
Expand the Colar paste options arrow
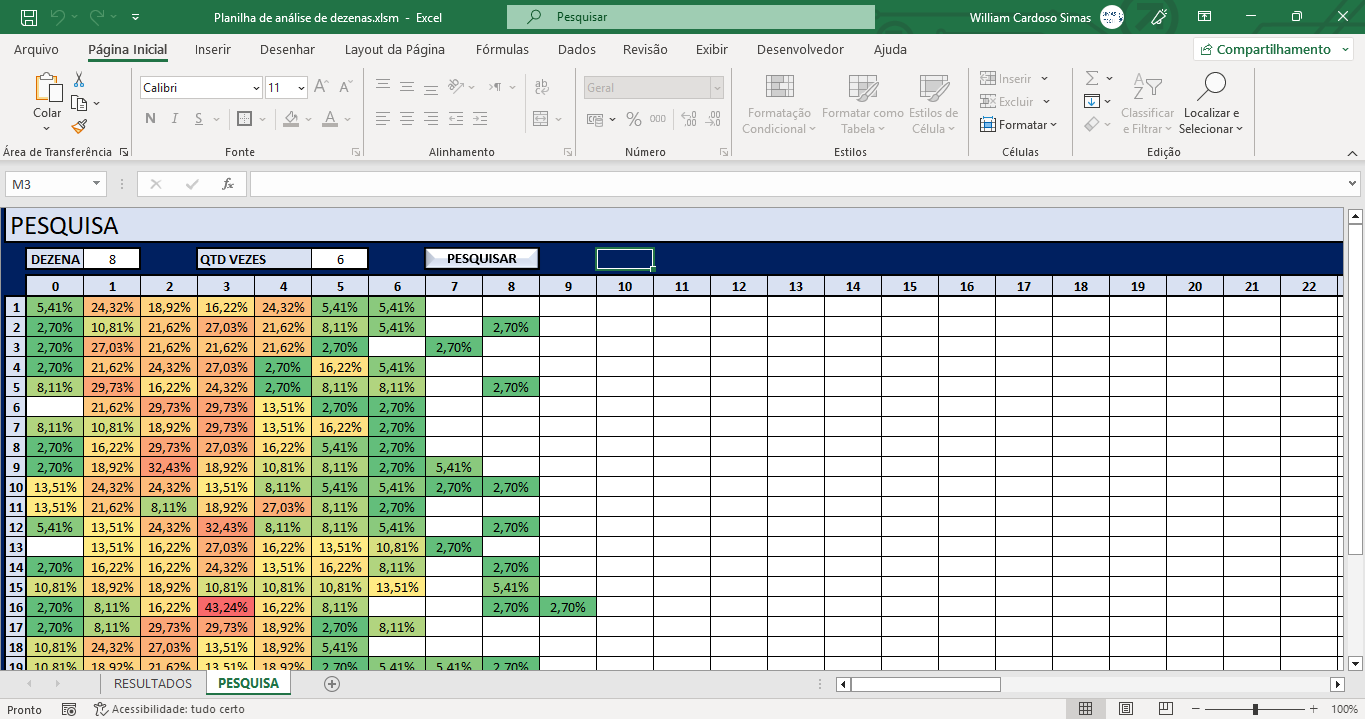coord(47,127)
